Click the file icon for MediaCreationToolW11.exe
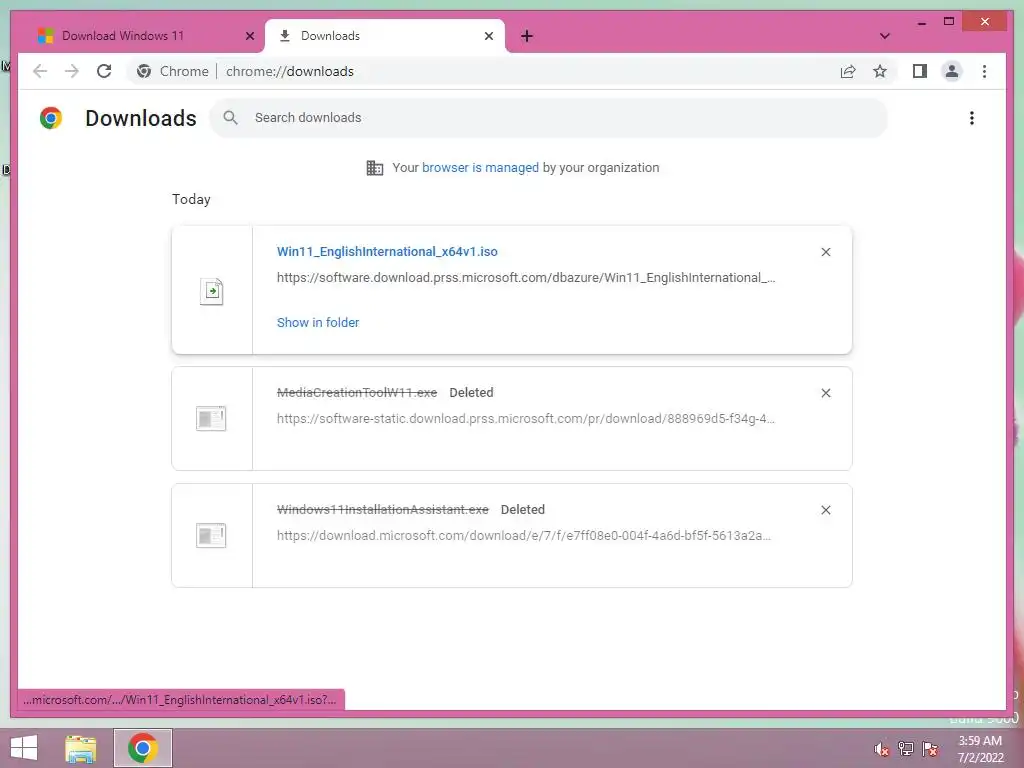The width and height of the screenshot is (1024, 768). [x=211, y=419]
